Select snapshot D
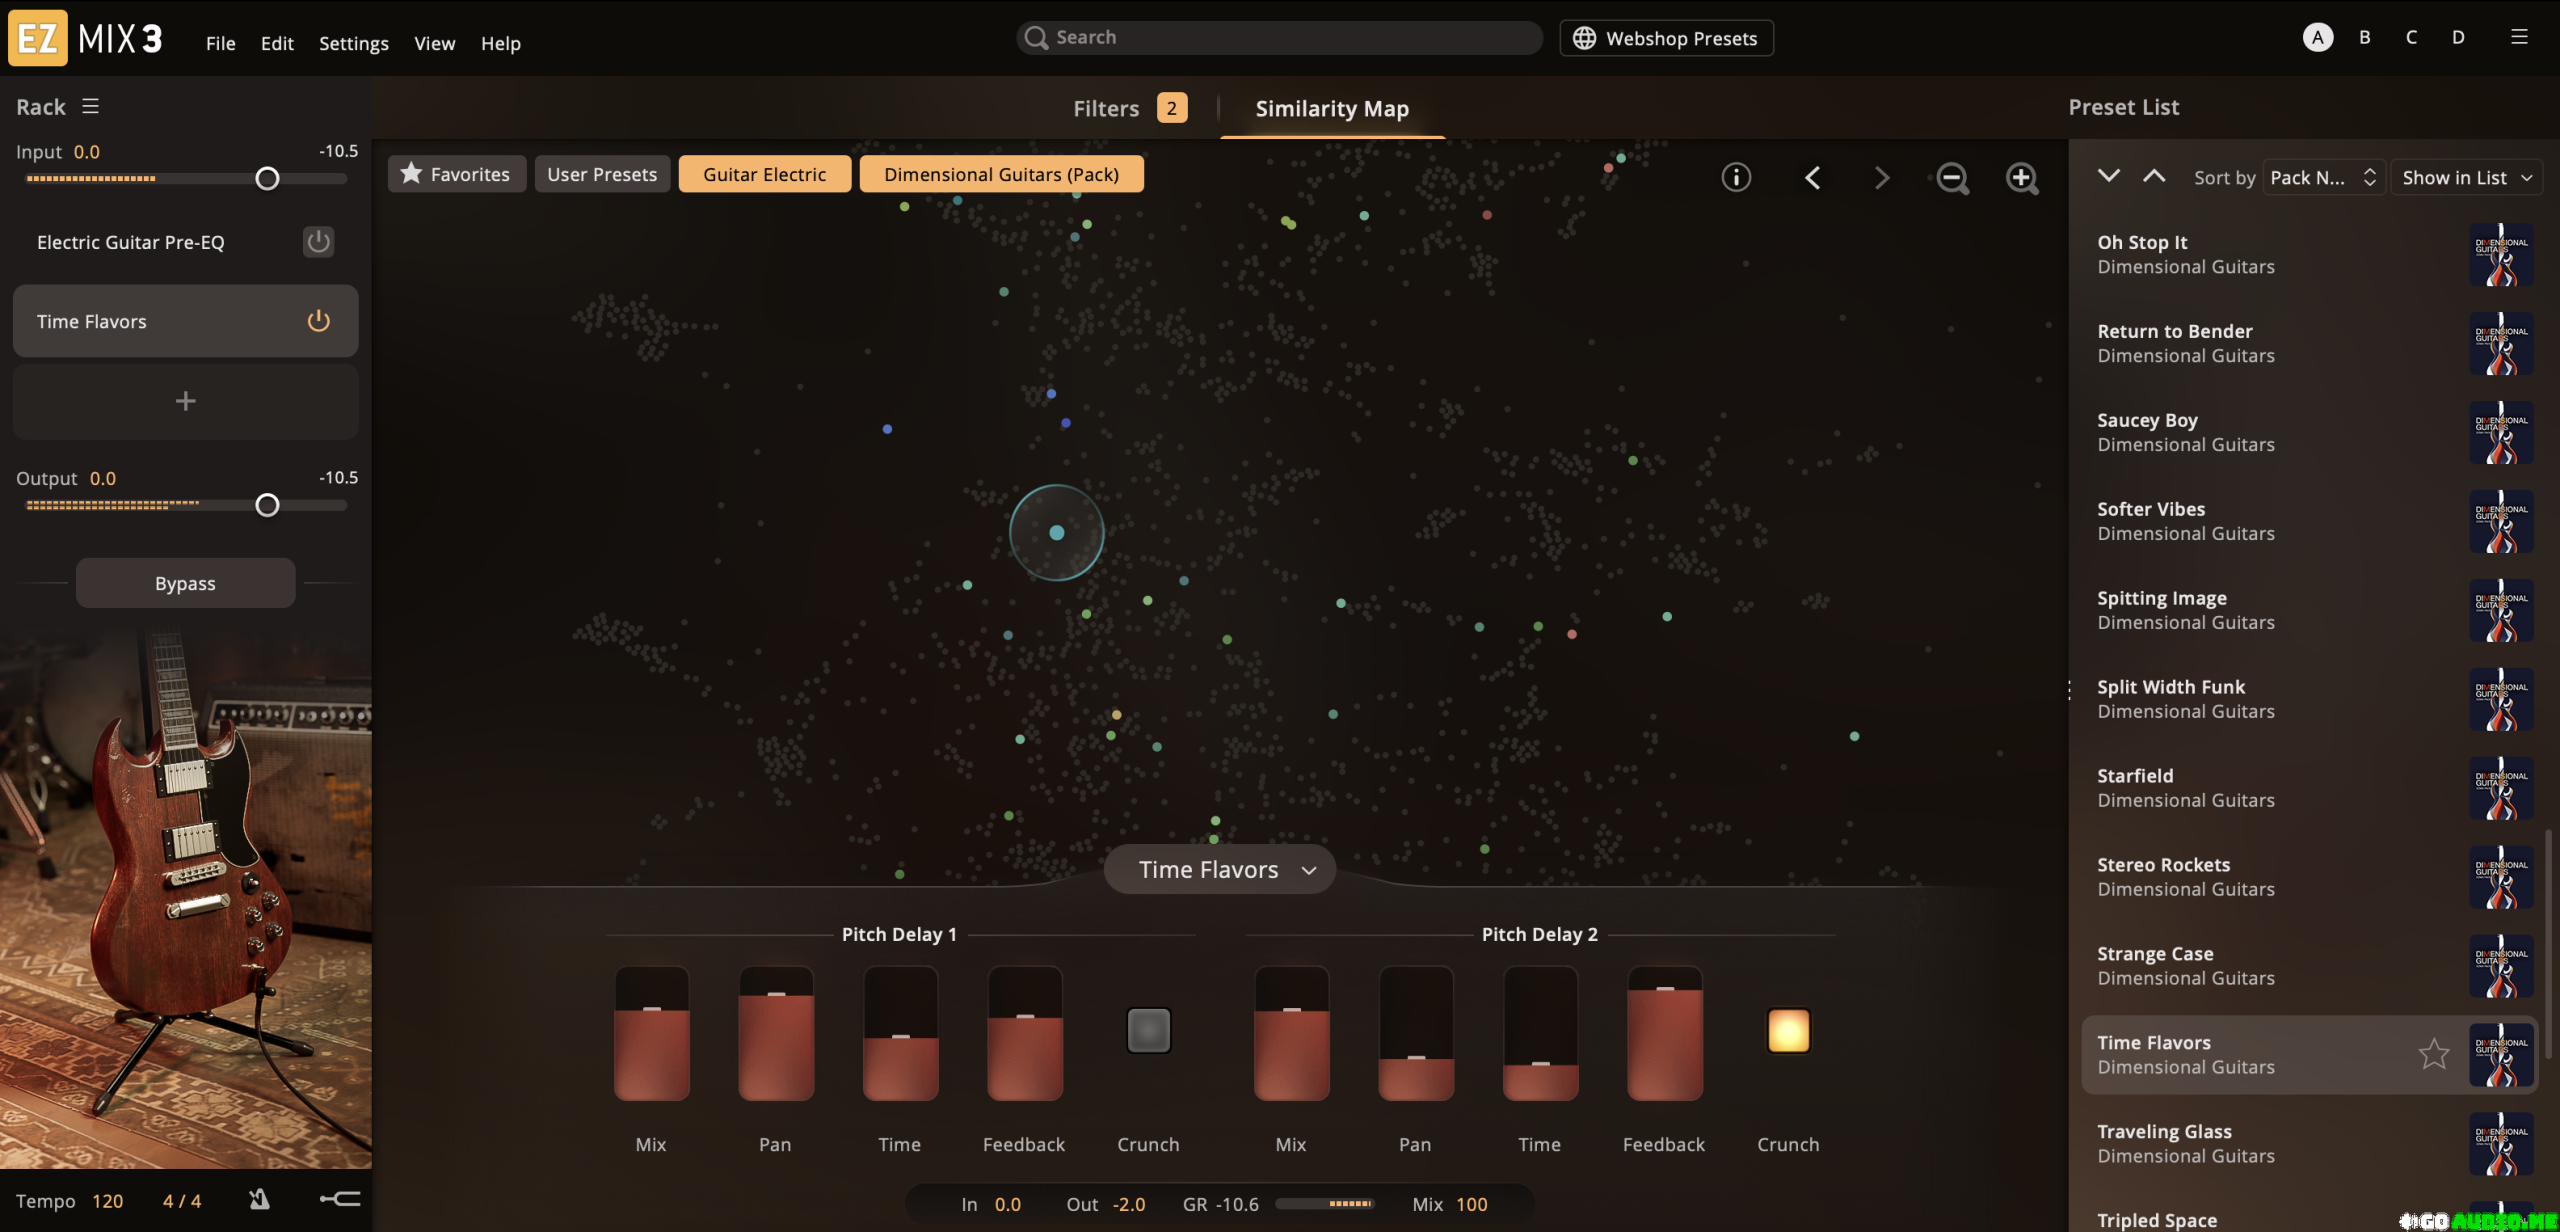 coord(2458,37)
